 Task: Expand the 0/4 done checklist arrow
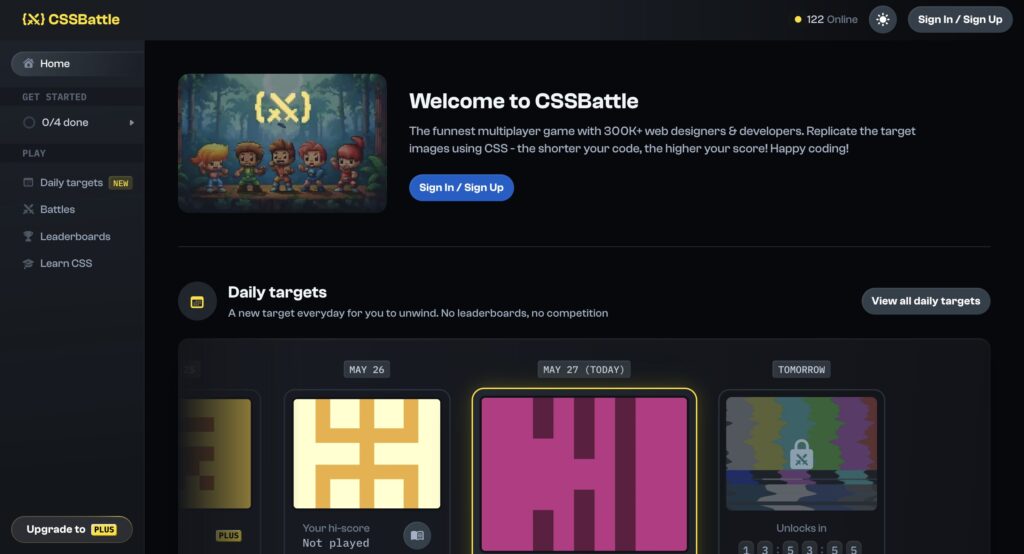pos(131,122)
